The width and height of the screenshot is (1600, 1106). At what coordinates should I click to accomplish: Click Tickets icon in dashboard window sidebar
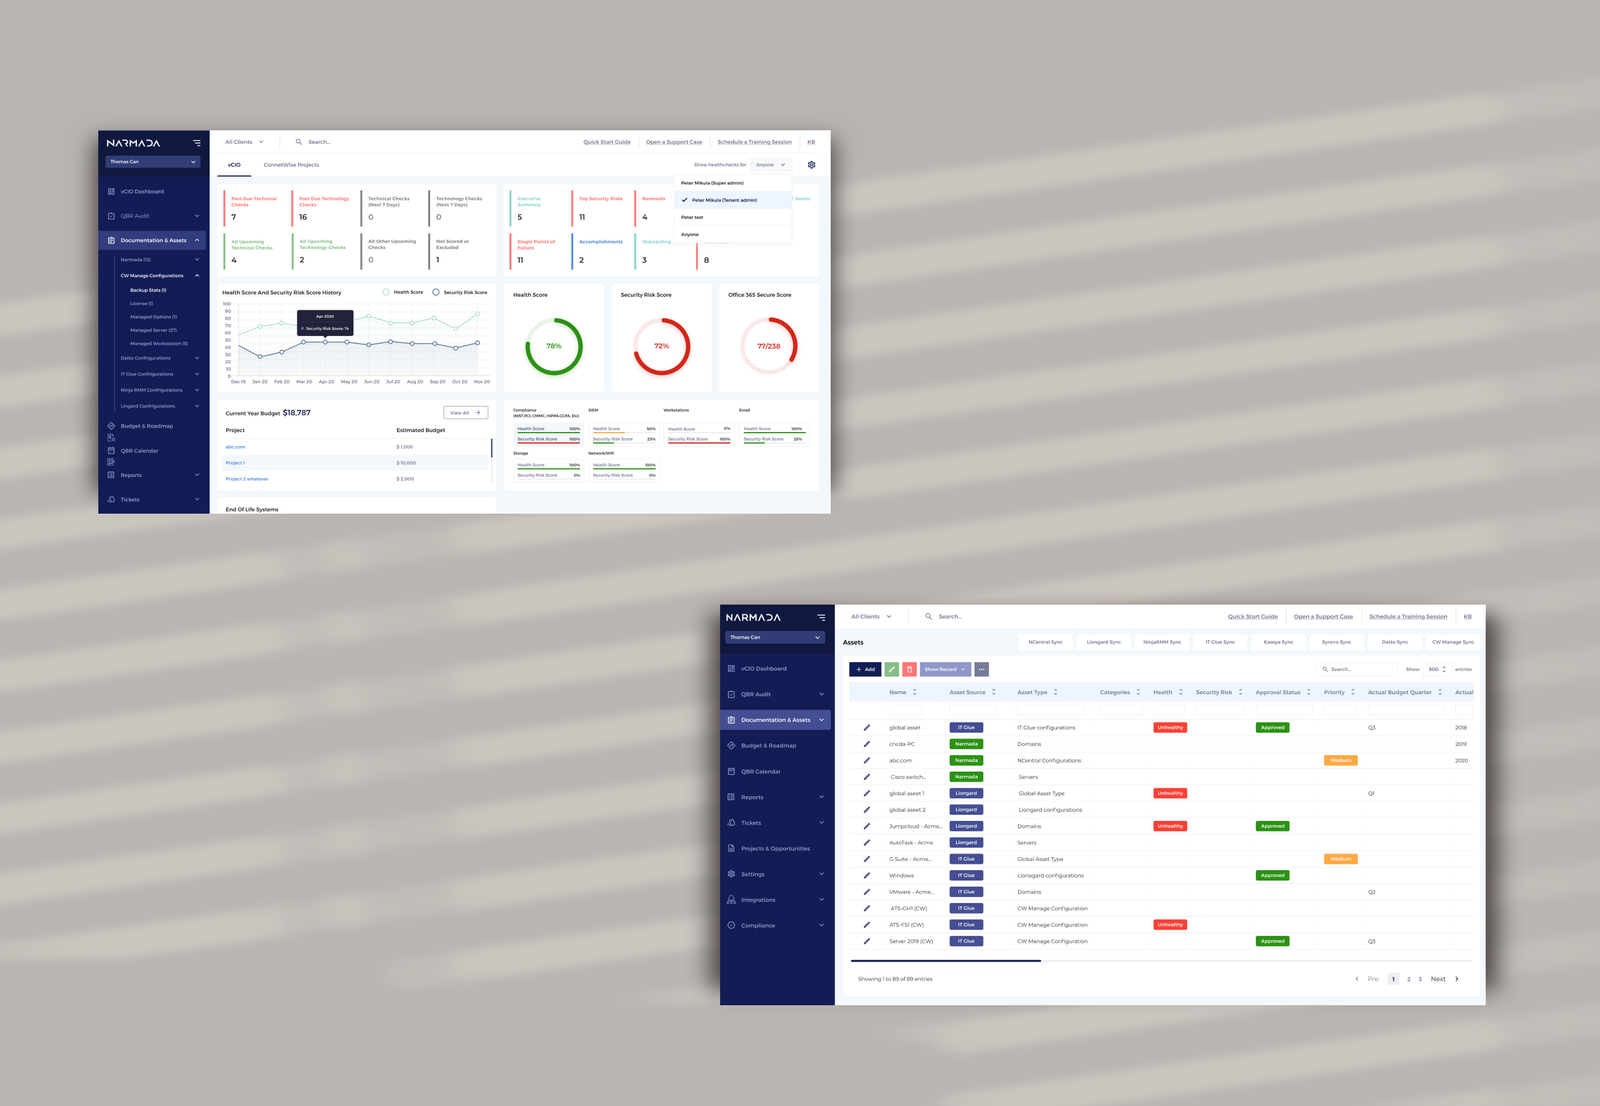coord(111,499)
